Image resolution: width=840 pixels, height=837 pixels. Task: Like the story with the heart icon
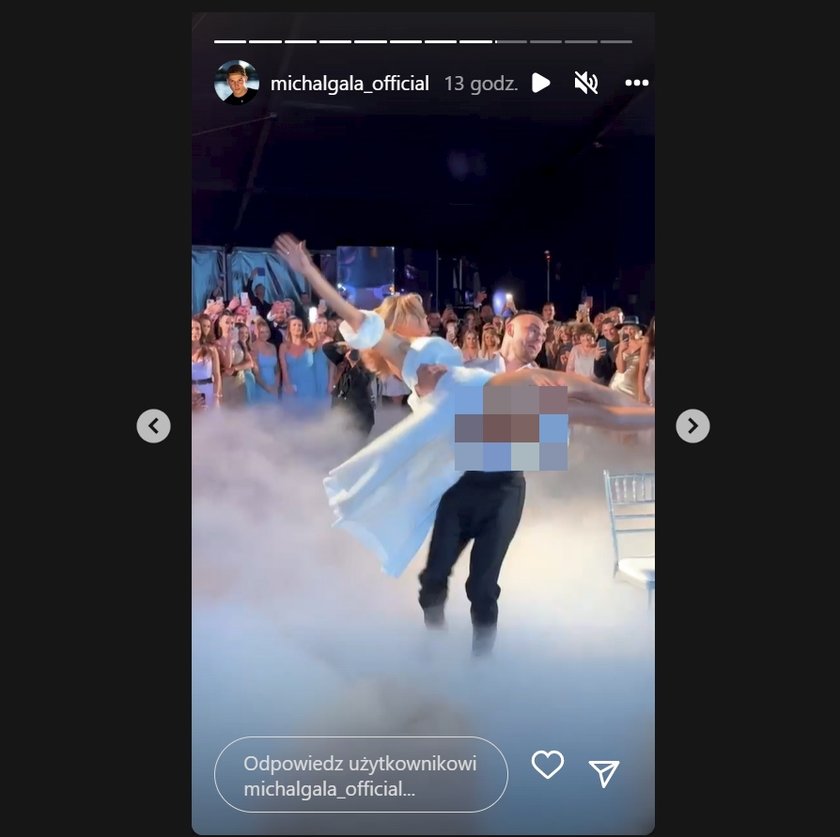pos(548,764)
